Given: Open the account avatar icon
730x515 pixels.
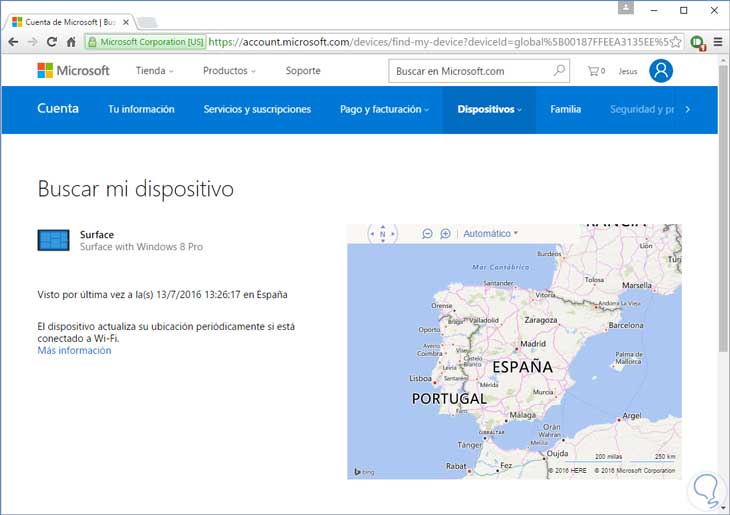Looking at the screenshot, I should [661, 71].
